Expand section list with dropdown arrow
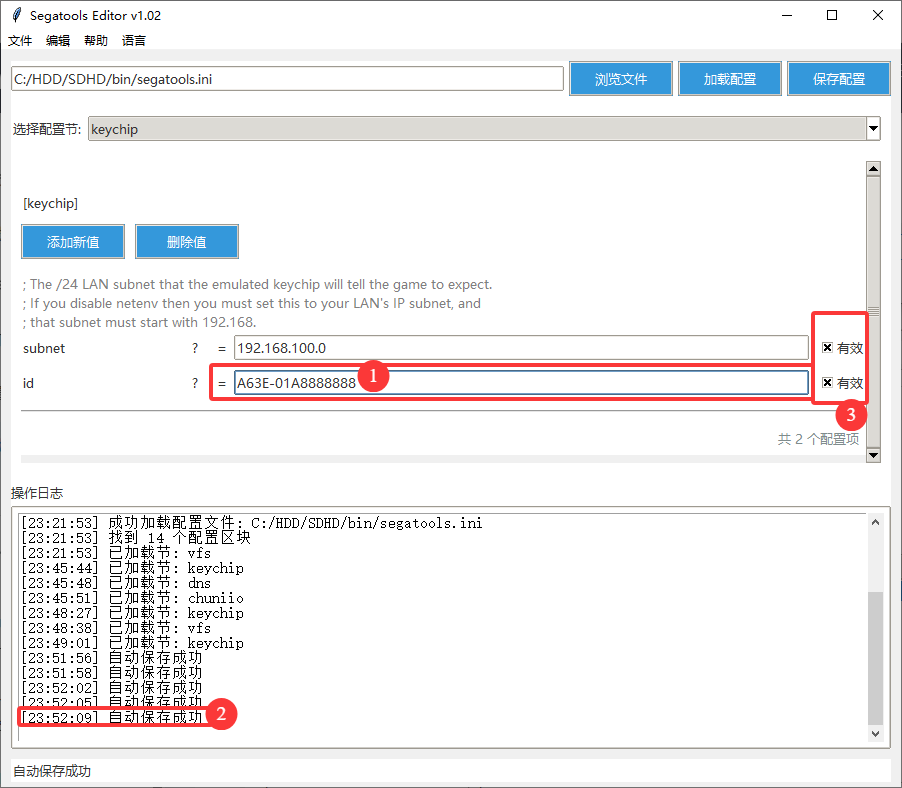Viewport: 902px width, 788px height. tap(873, 129)
